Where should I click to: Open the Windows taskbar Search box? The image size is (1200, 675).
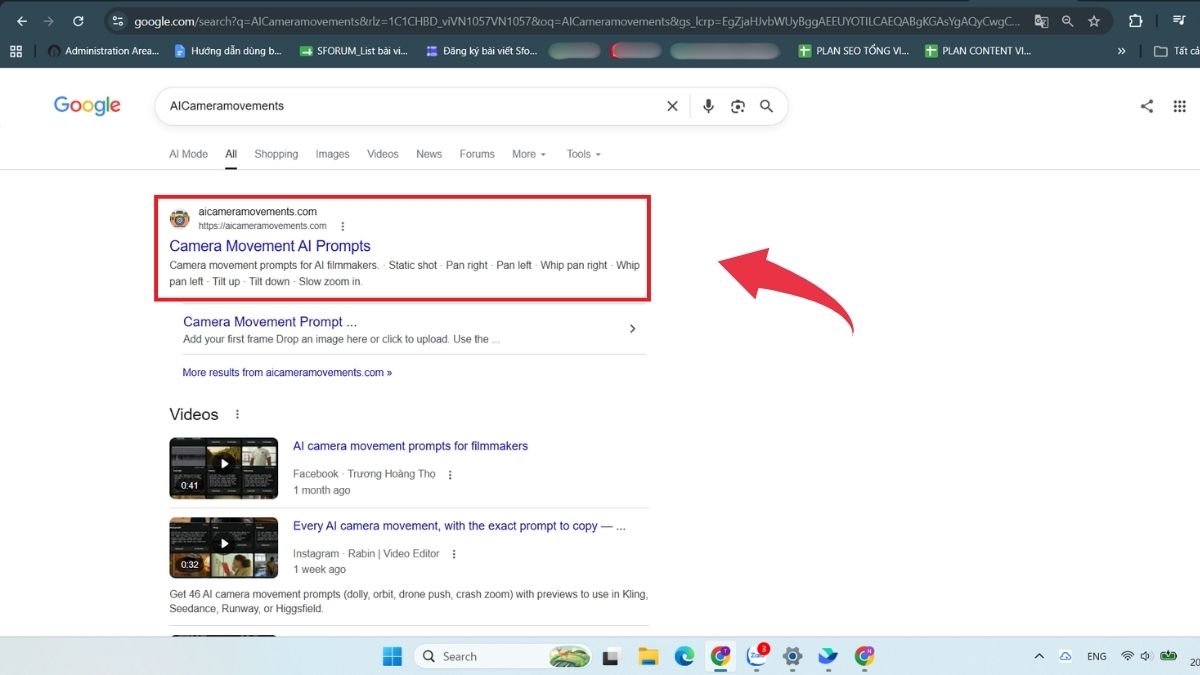coord(502,656)
